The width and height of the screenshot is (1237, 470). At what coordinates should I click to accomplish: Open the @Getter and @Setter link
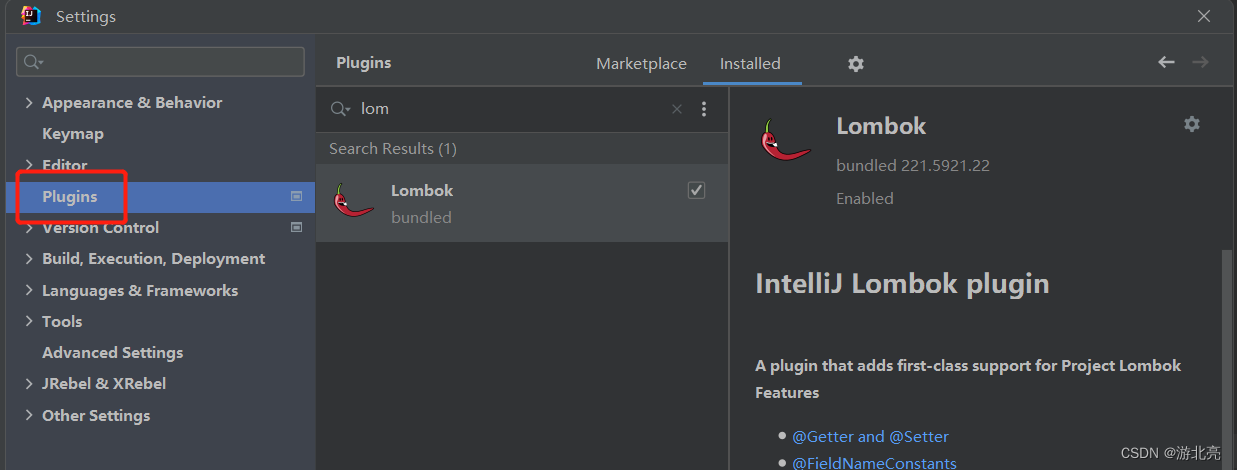click(x=870, y=437)
